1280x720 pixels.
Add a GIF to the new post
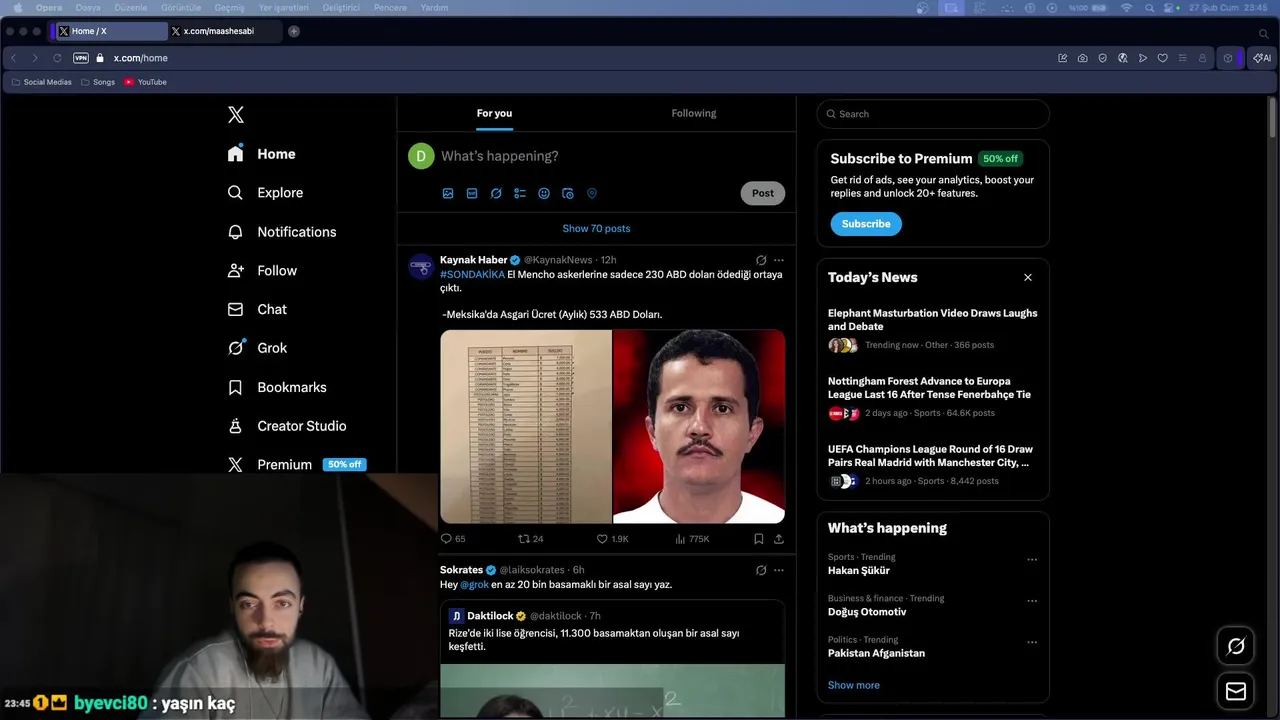(472, 194)
